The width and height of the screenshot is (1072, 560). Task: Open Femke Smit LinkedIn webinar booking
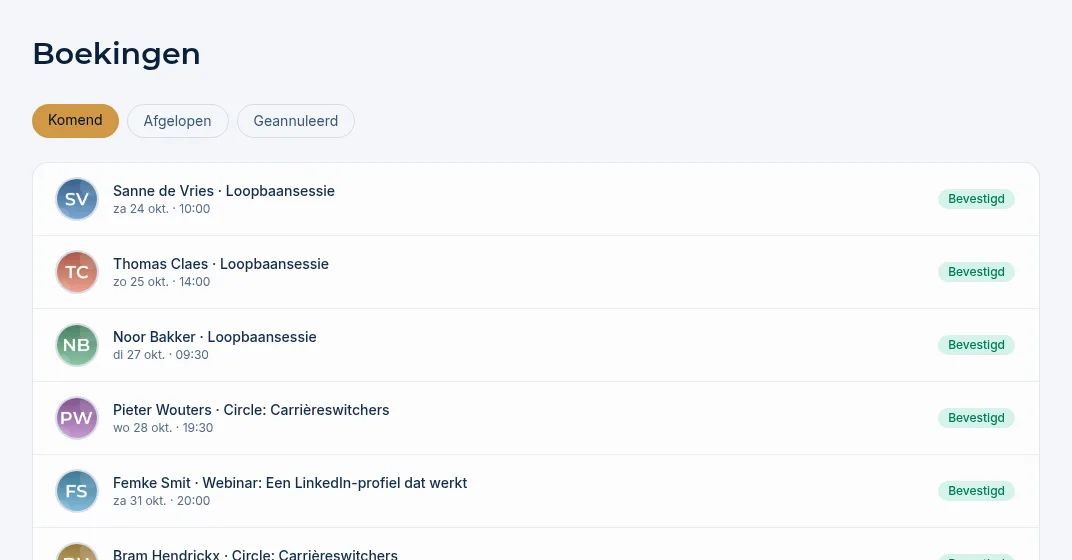pos(536,491)
